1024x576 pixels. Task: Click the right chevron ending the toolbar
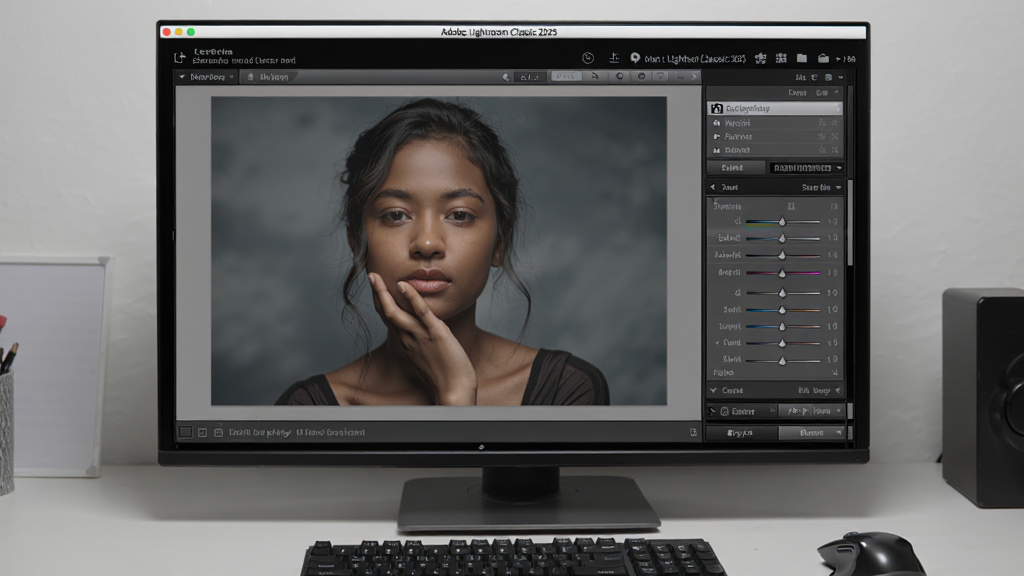(x=694, y=76)
